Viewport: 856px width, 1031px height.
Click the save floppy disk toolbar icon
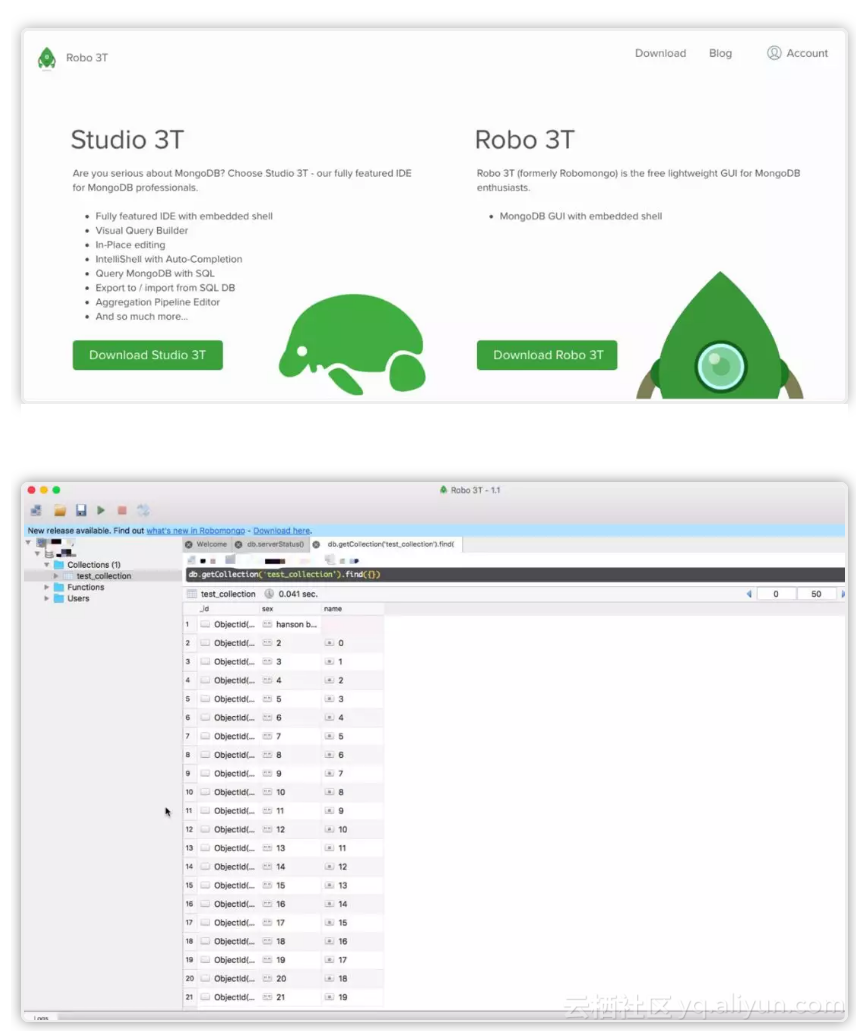pos(81,510)
